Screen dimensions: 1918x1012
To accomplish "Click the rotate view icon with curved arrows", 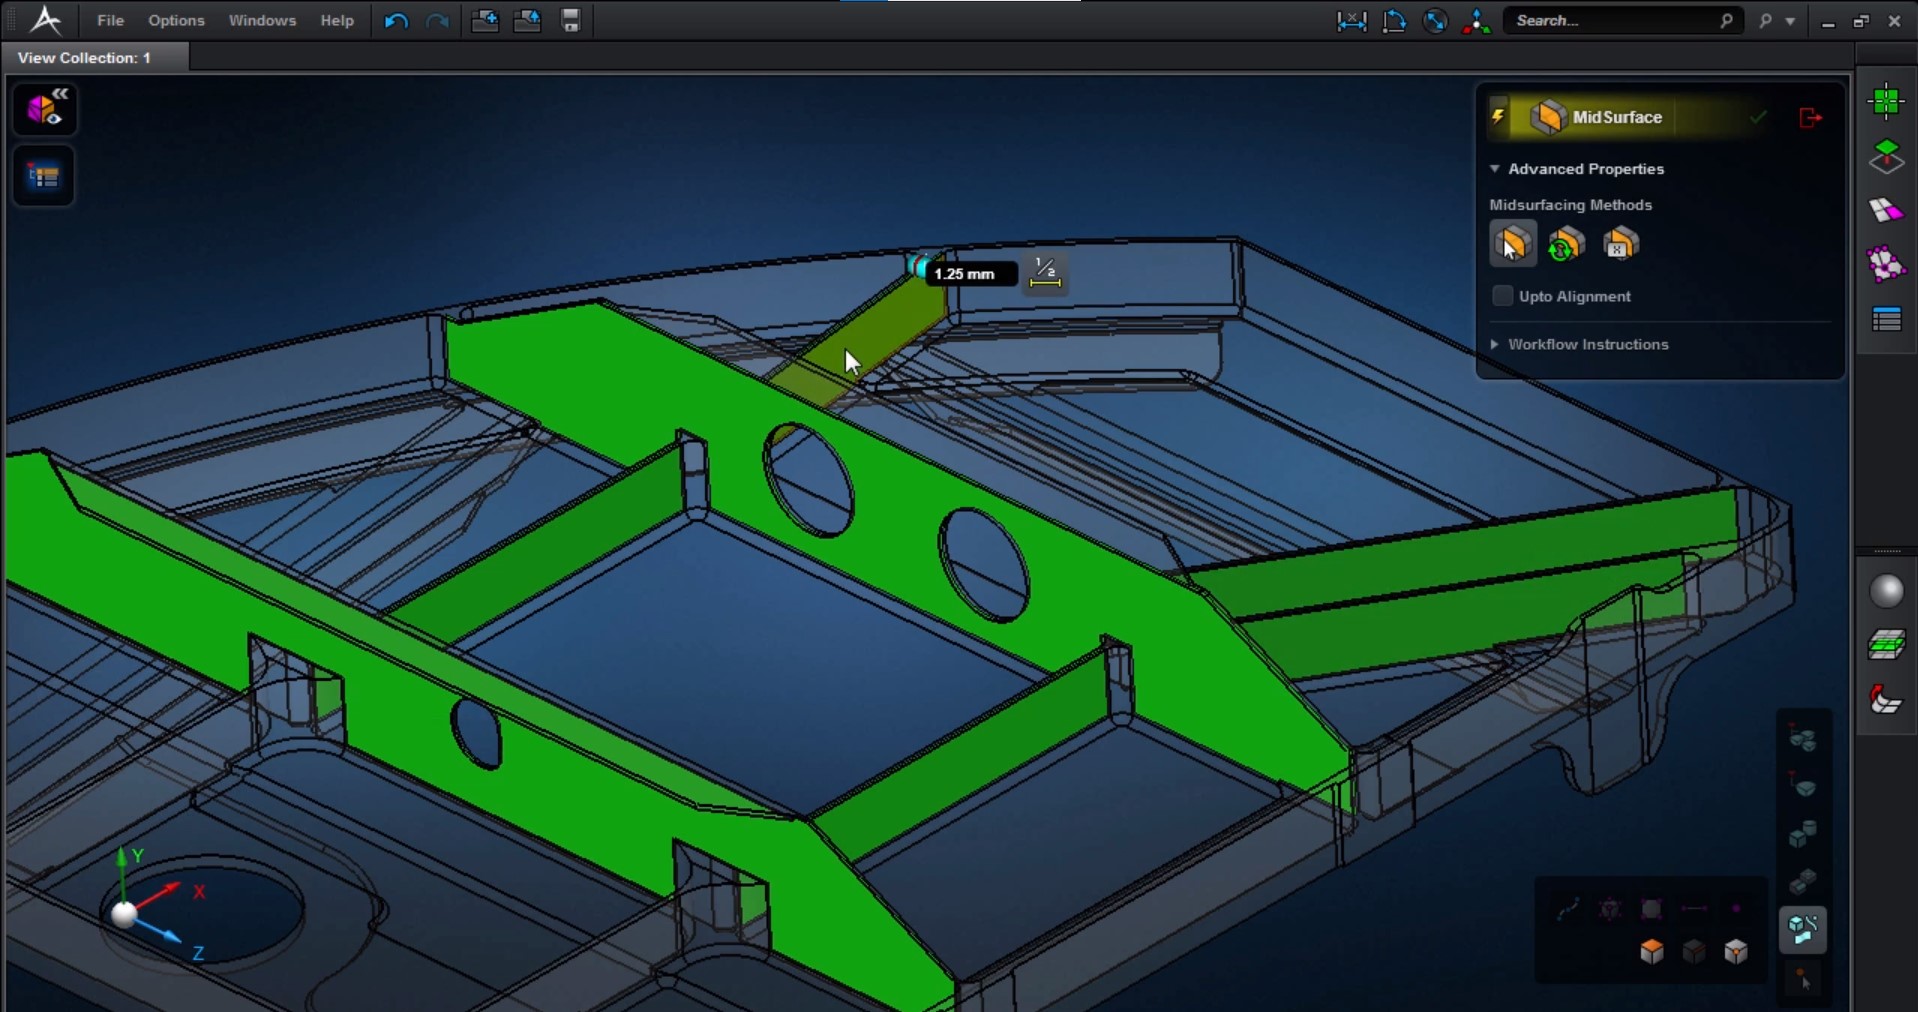I will 1394,21.
